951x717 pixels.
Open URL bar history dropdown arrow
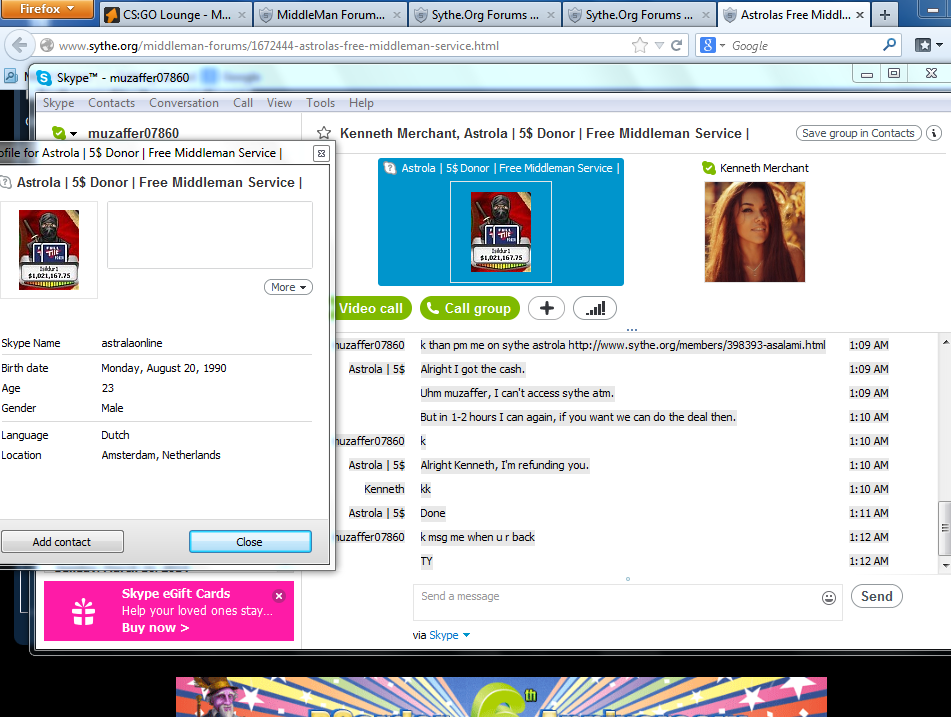[659, 45]
